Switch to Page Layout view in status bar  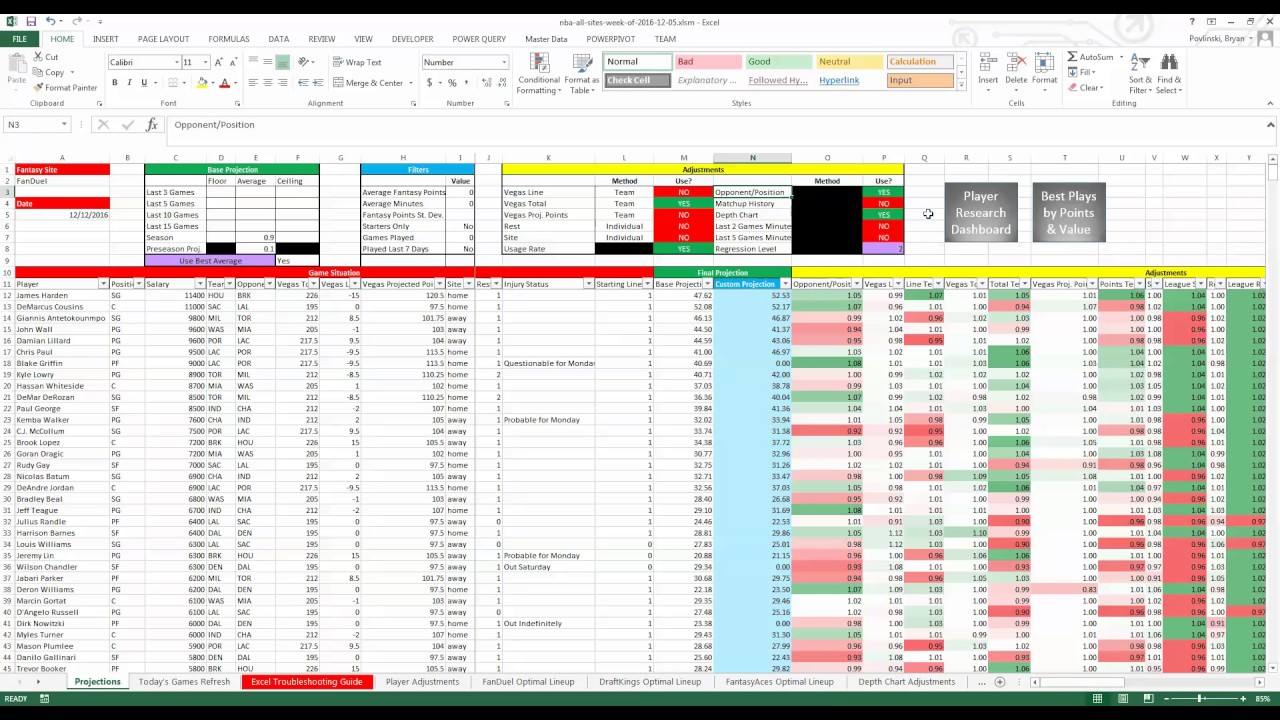pyautogui.click(x=1123, y=699)
